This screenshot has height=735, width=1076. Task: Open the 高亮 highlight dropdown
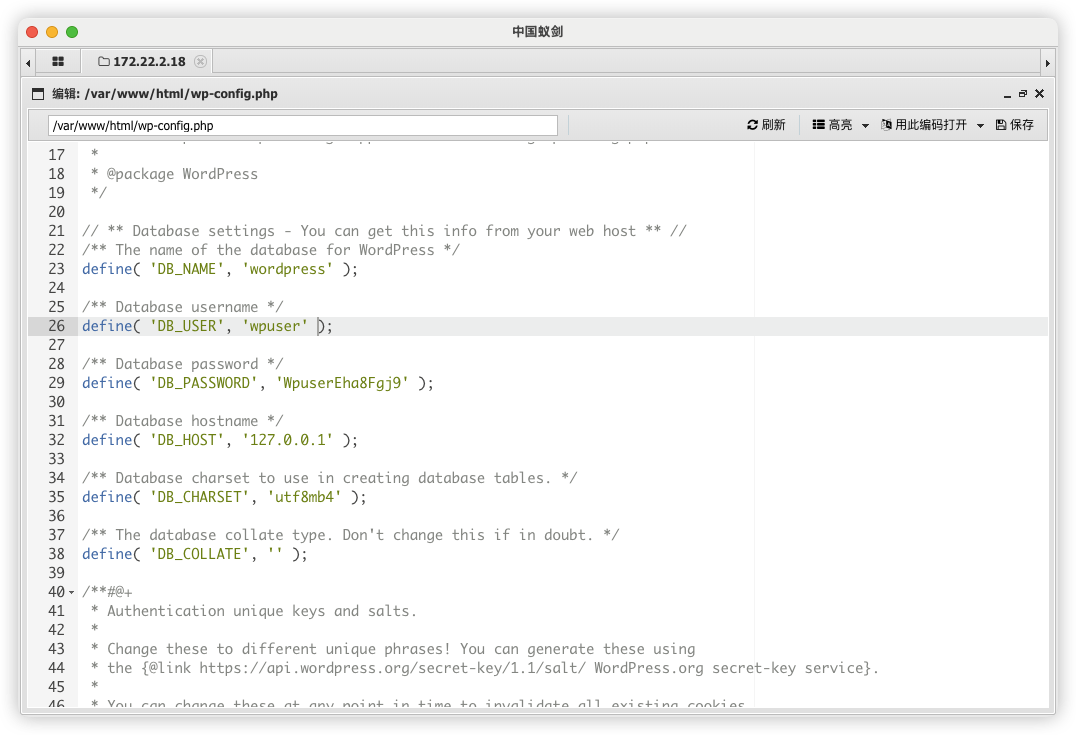click(841, 125)
